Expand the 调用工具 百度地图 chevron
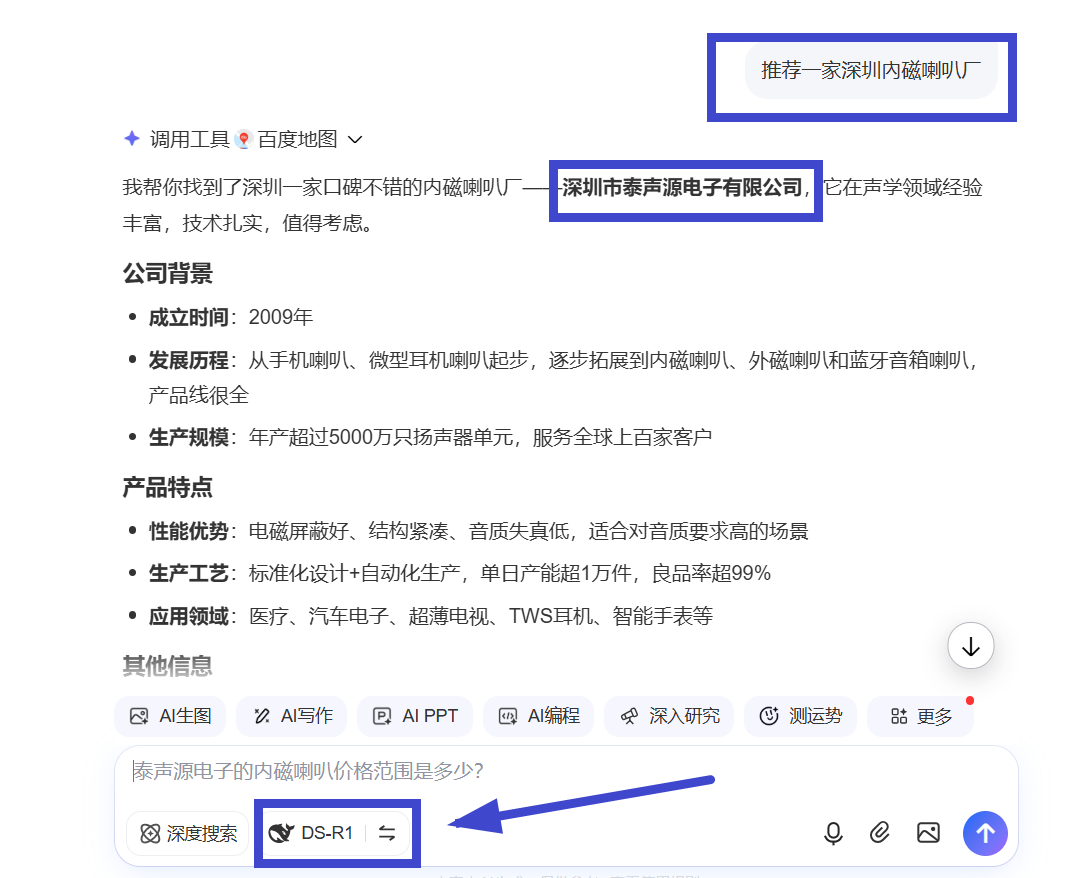The image size is (1090, 878). [x=354, y=140]
